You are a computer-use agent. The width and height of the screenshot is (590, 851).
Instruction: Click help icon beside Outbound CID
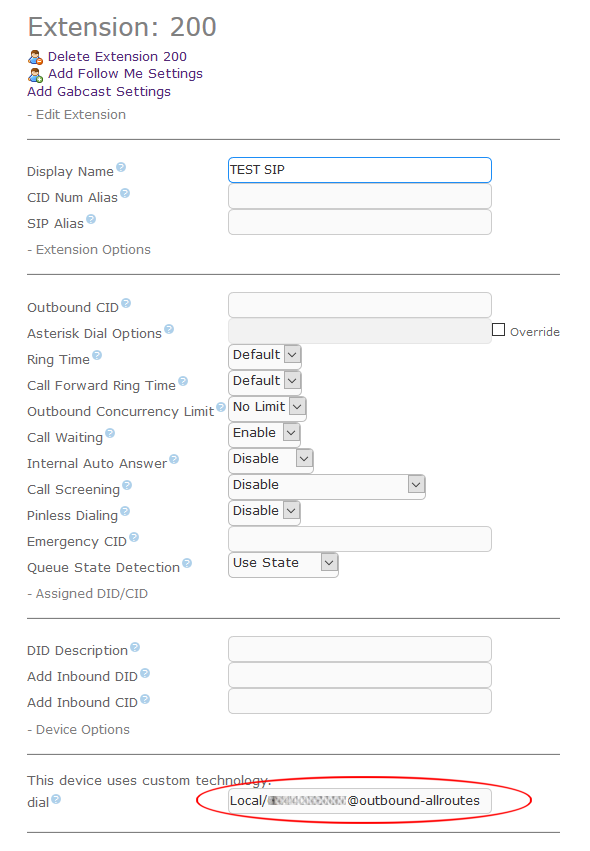(126, 303)
